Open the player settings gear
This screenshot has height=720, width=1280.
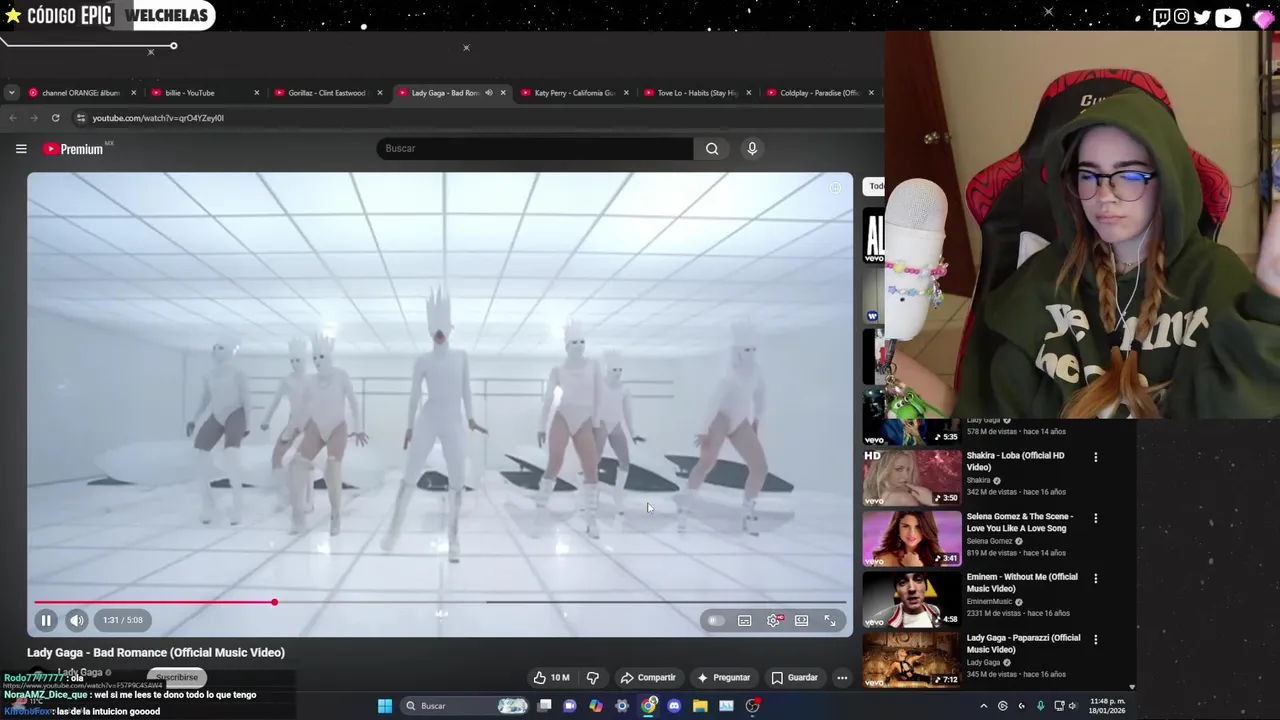[774, 621]
